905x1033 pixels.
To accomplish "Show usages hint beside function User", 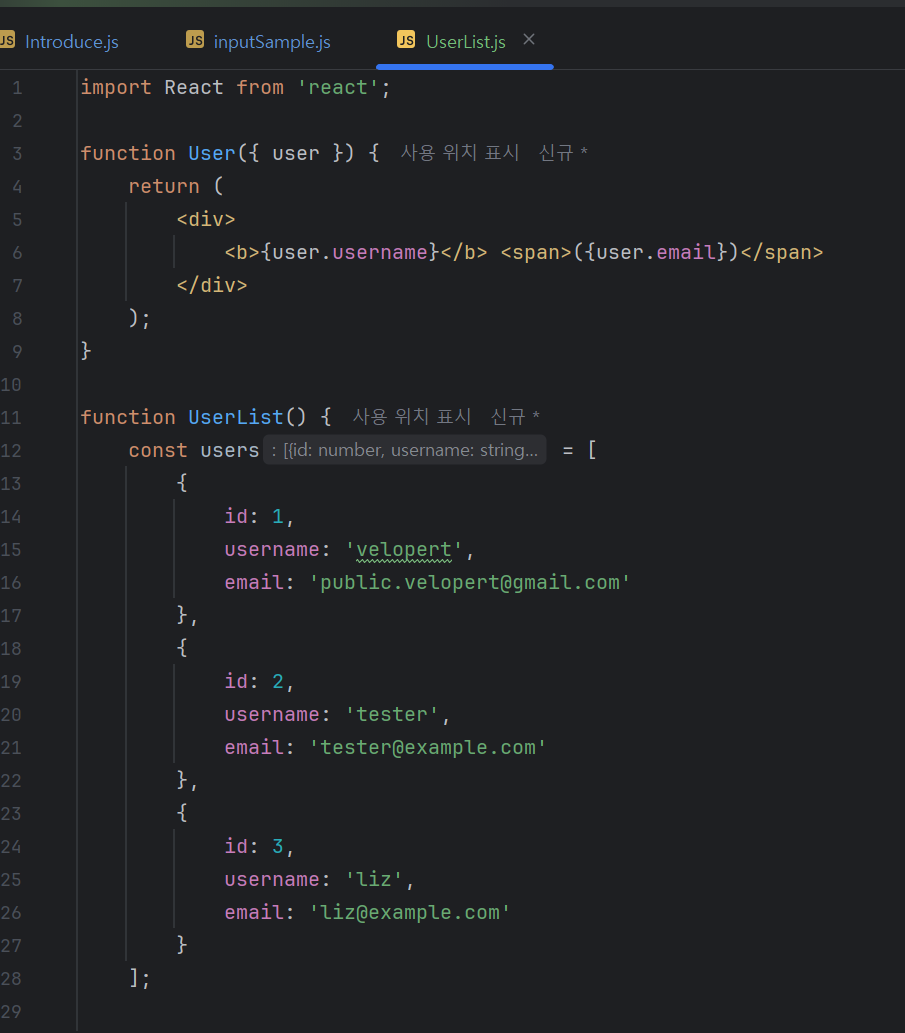I will coord(460,153).
